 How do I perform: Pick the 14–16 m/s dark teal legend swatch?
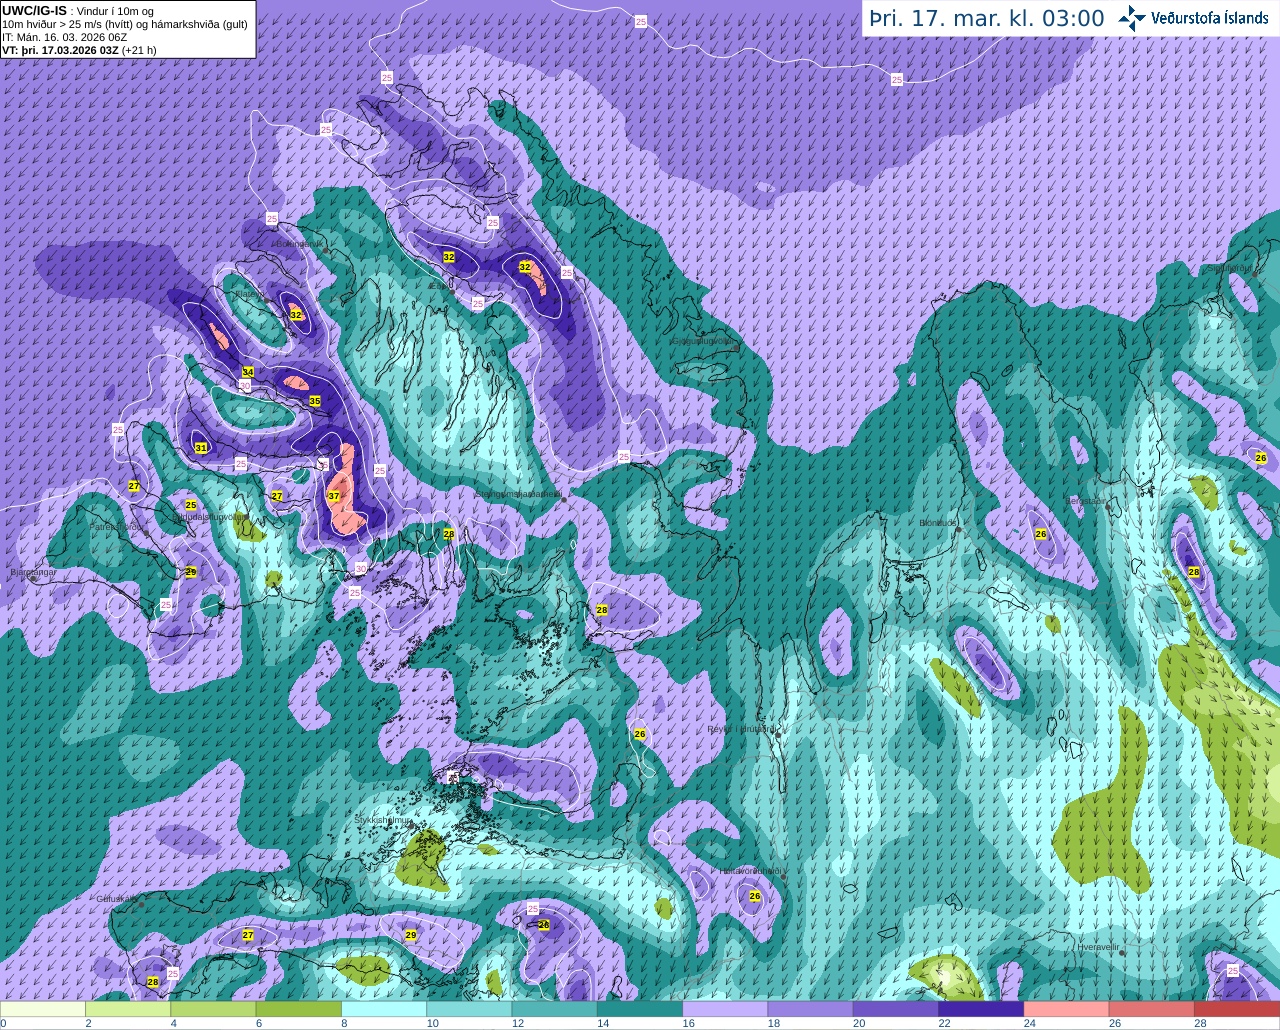(640, 1008)
